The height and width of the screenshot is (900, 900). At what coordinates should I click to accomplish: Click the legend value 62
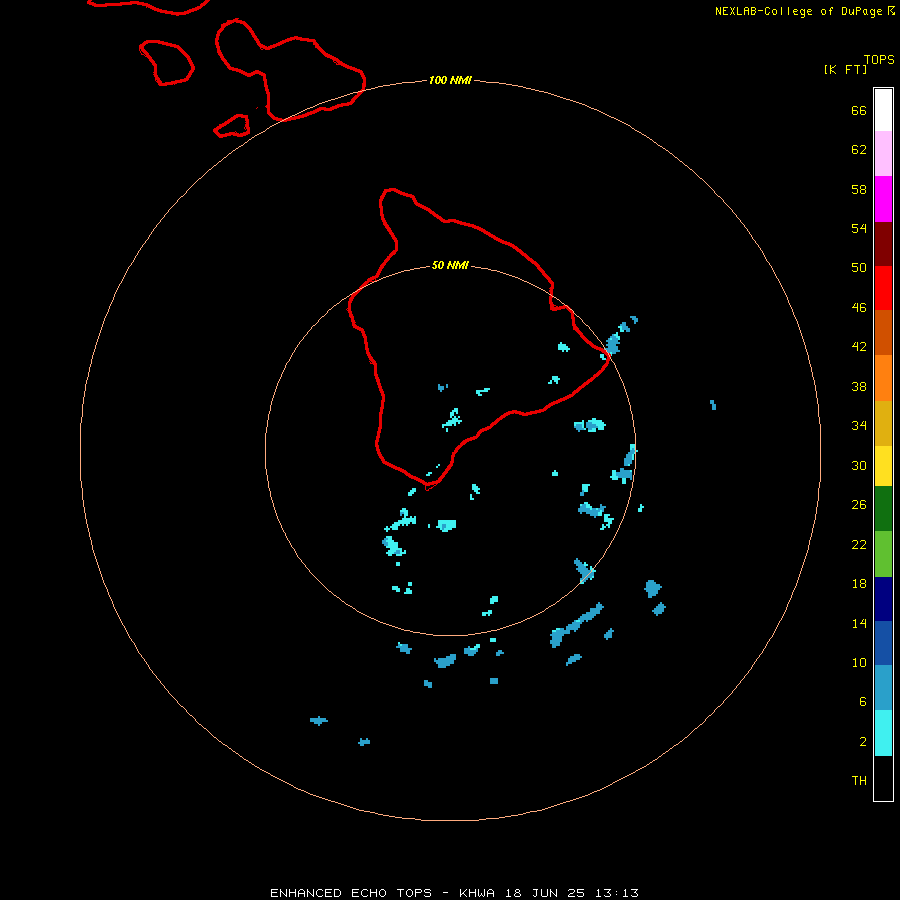859,149
